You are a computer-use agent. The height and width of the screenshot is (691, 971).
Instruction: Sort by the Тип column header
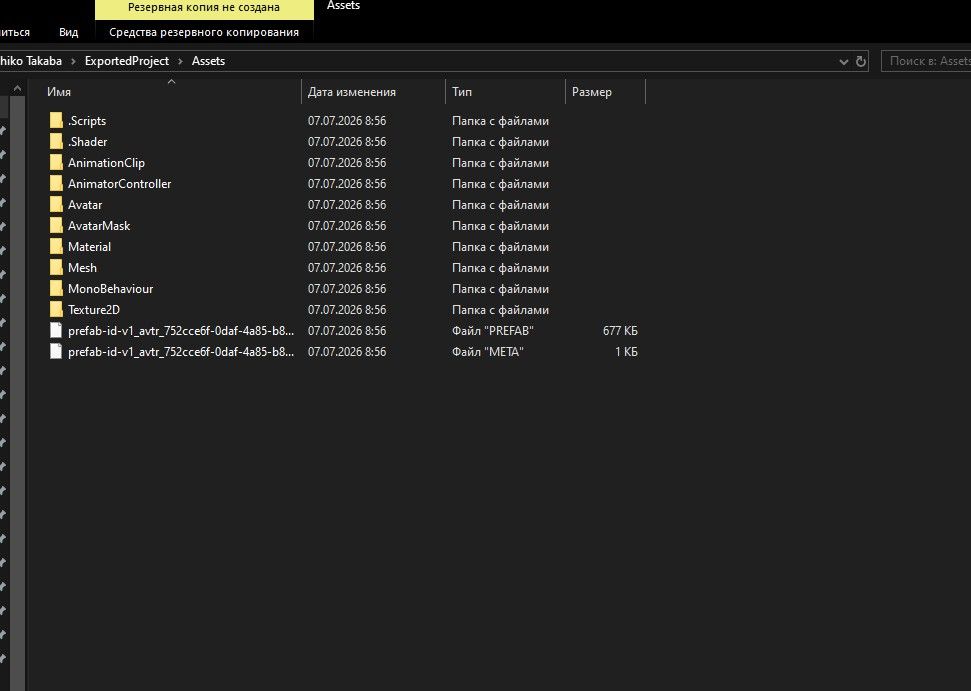click(505, 92)
